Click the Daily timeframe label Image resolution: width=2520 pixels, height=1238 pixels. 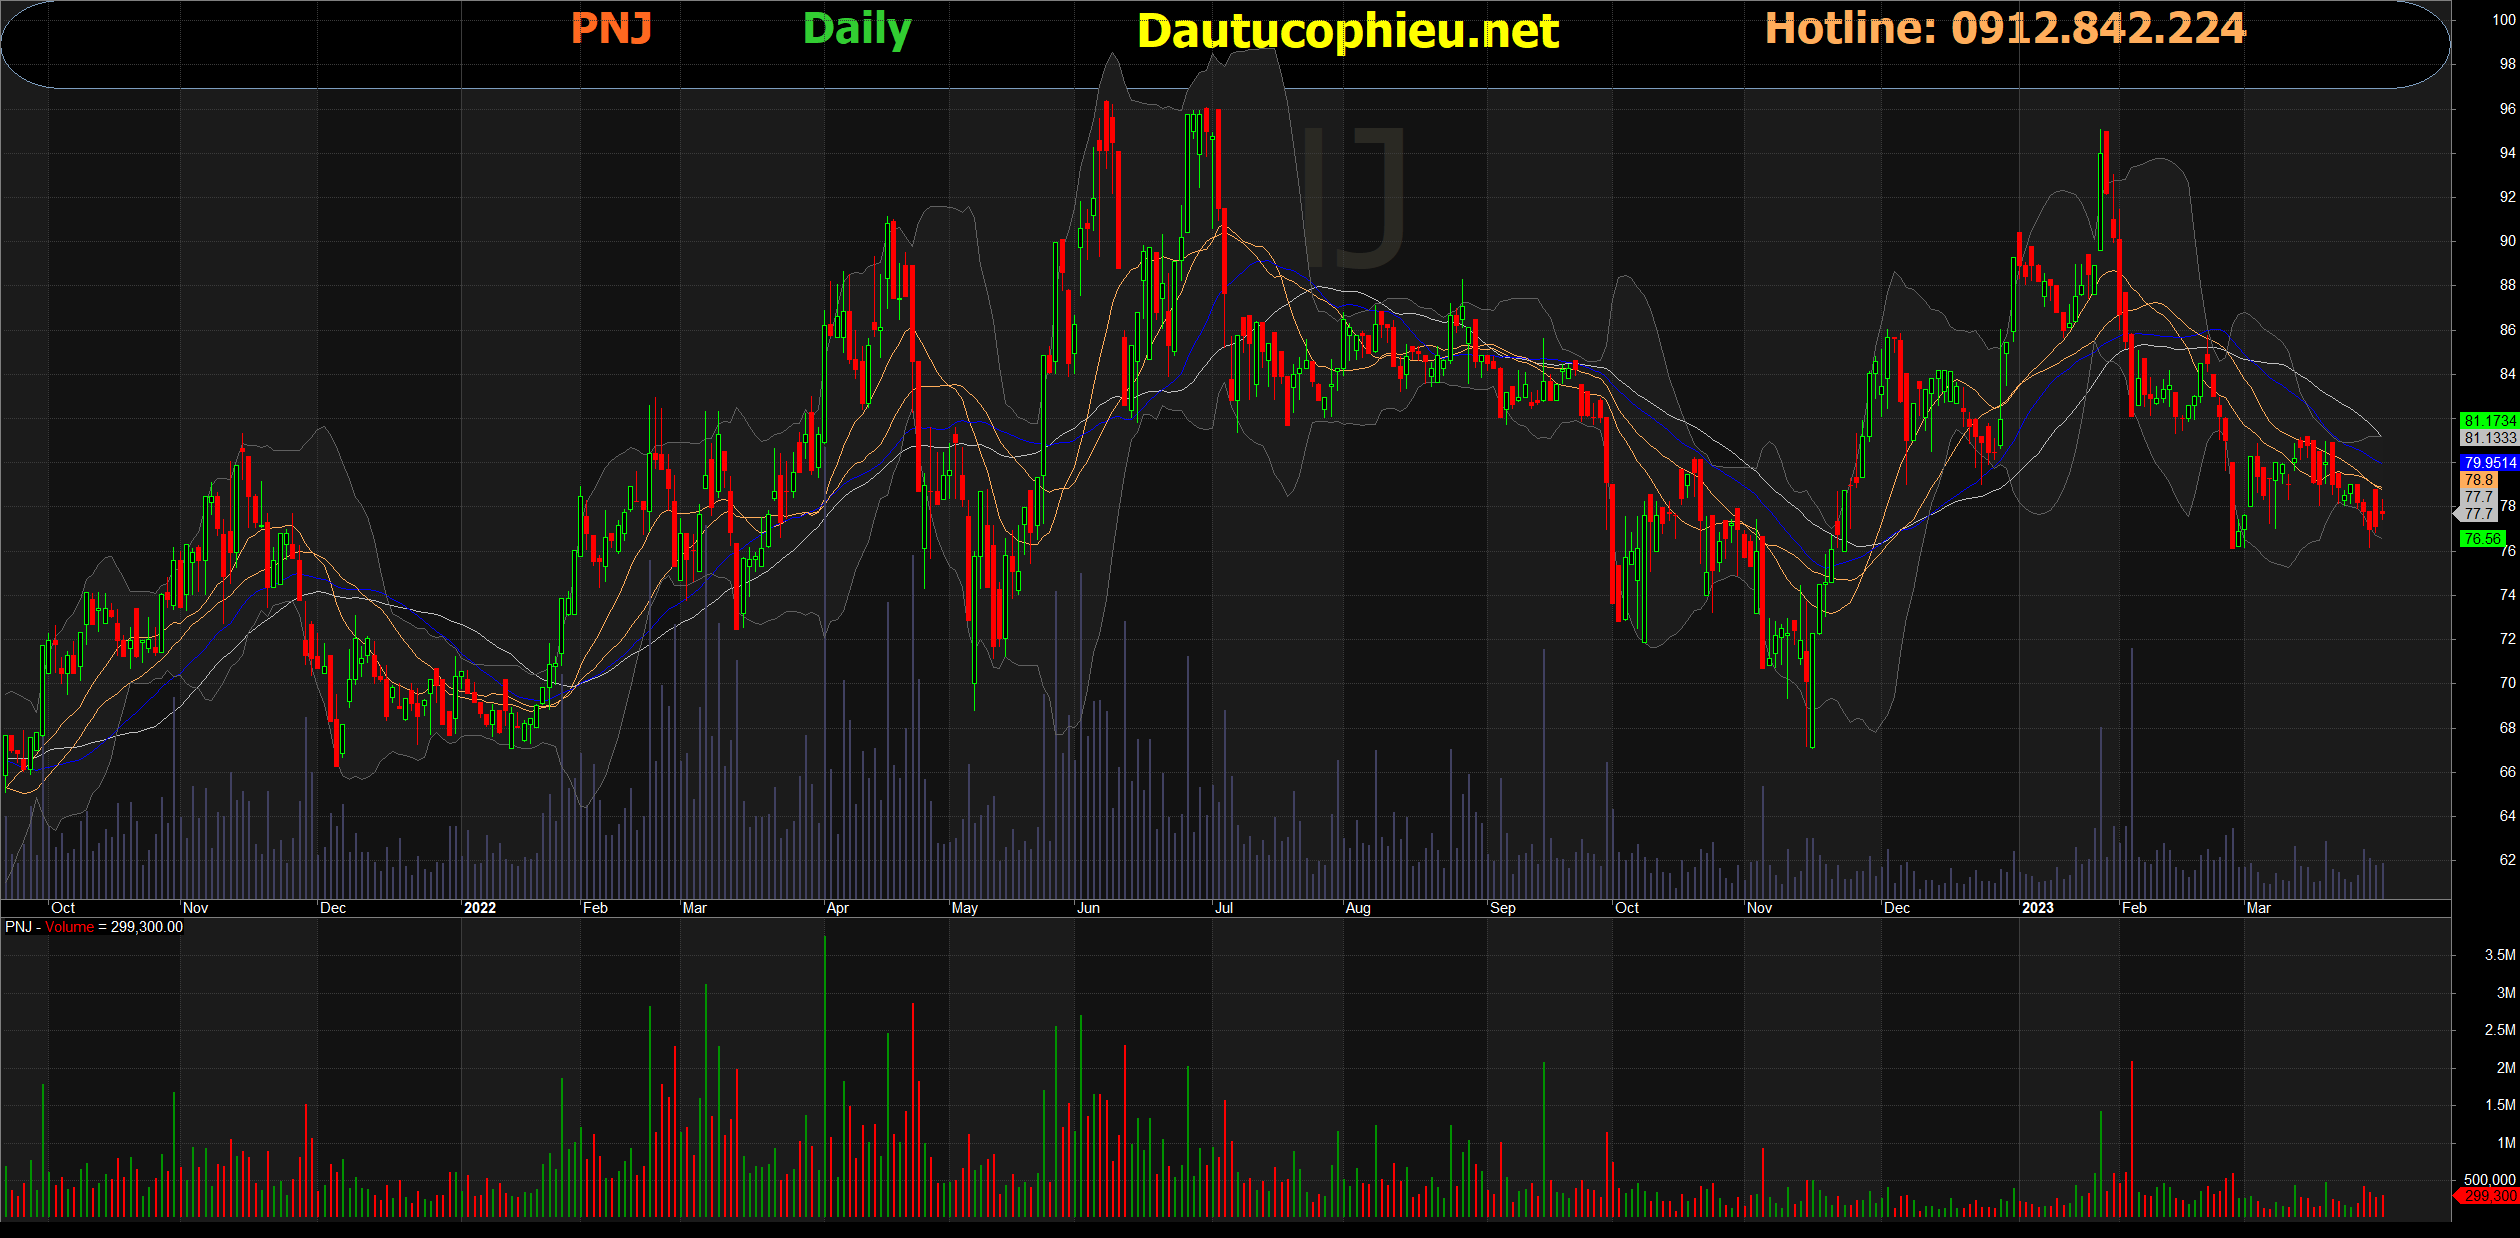coord(857,28)
